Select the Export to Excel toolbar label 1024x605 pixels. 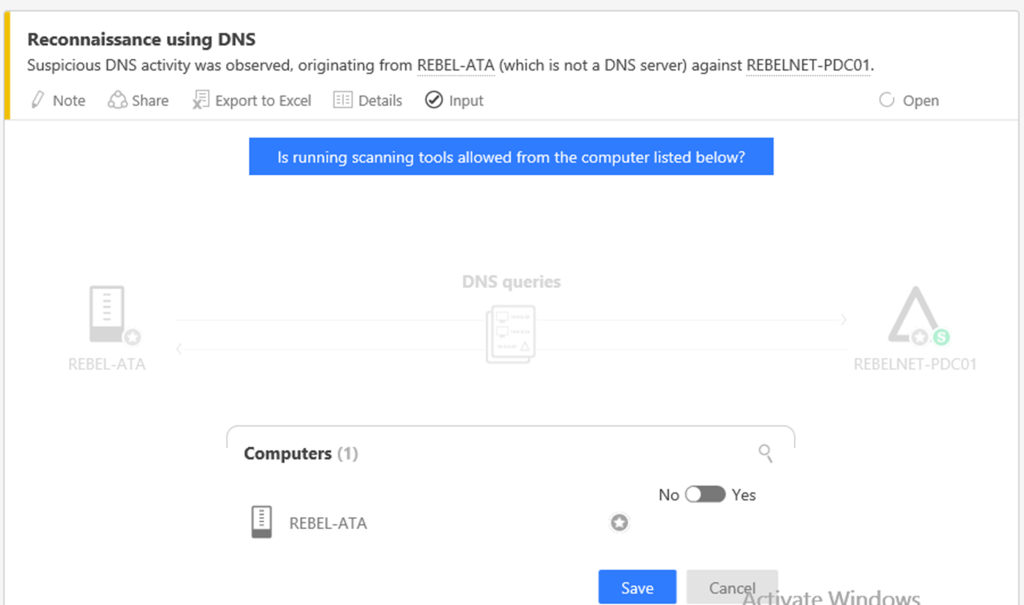pos(263,100)
